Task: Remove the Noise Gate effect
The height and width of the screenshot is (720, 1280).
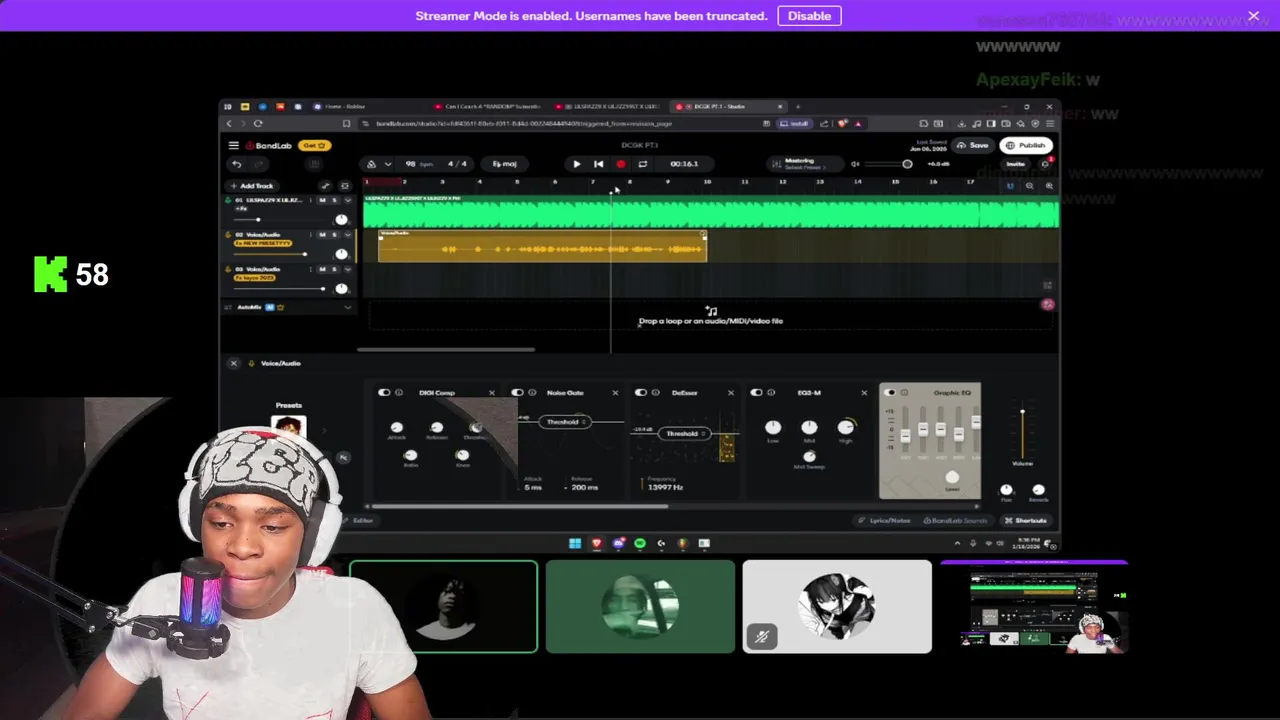Action: coord(615,392)
